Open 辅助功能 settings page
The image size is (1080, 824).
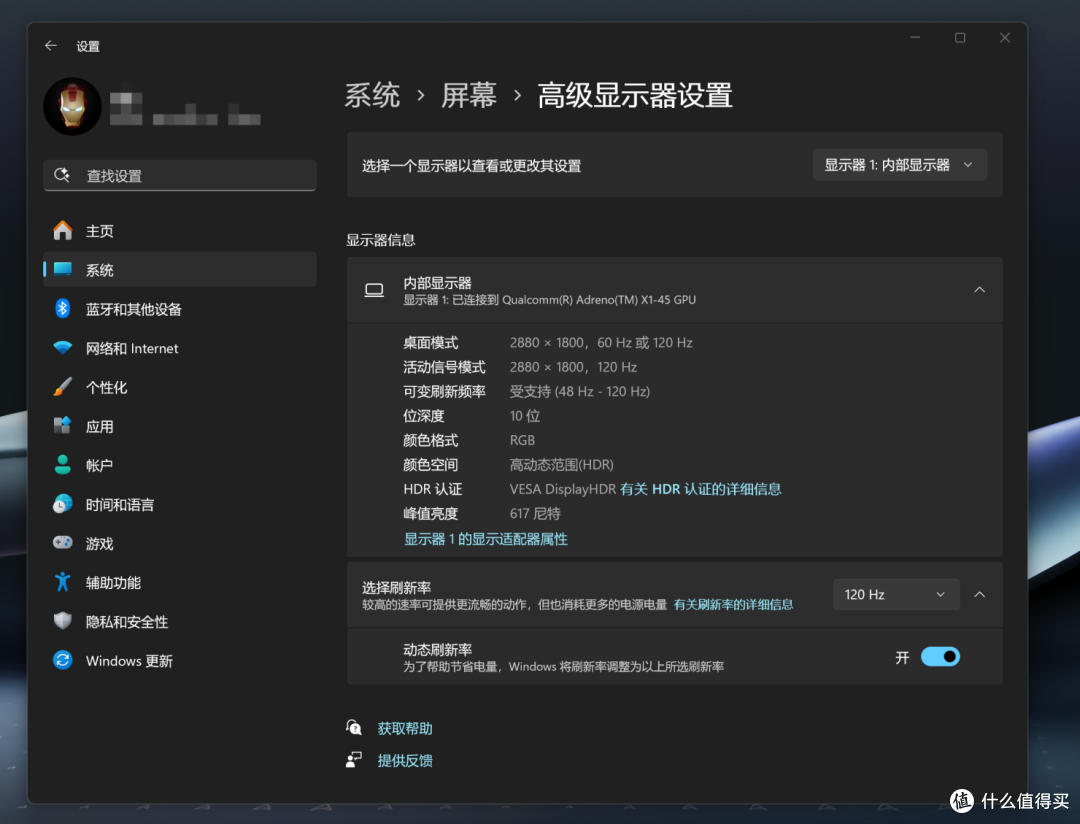[x=180, y=583]
